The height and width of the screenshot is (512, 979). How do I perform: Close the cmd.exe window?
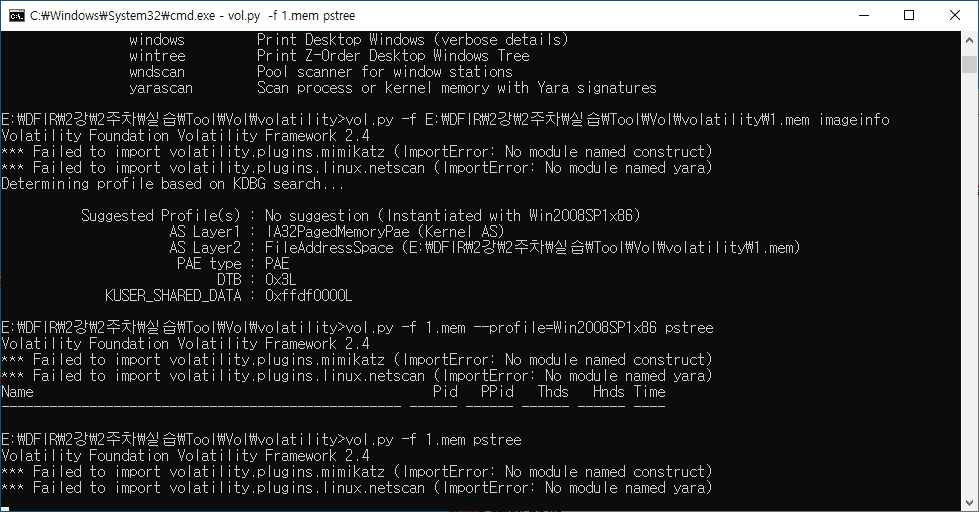[x=955, y=15]
